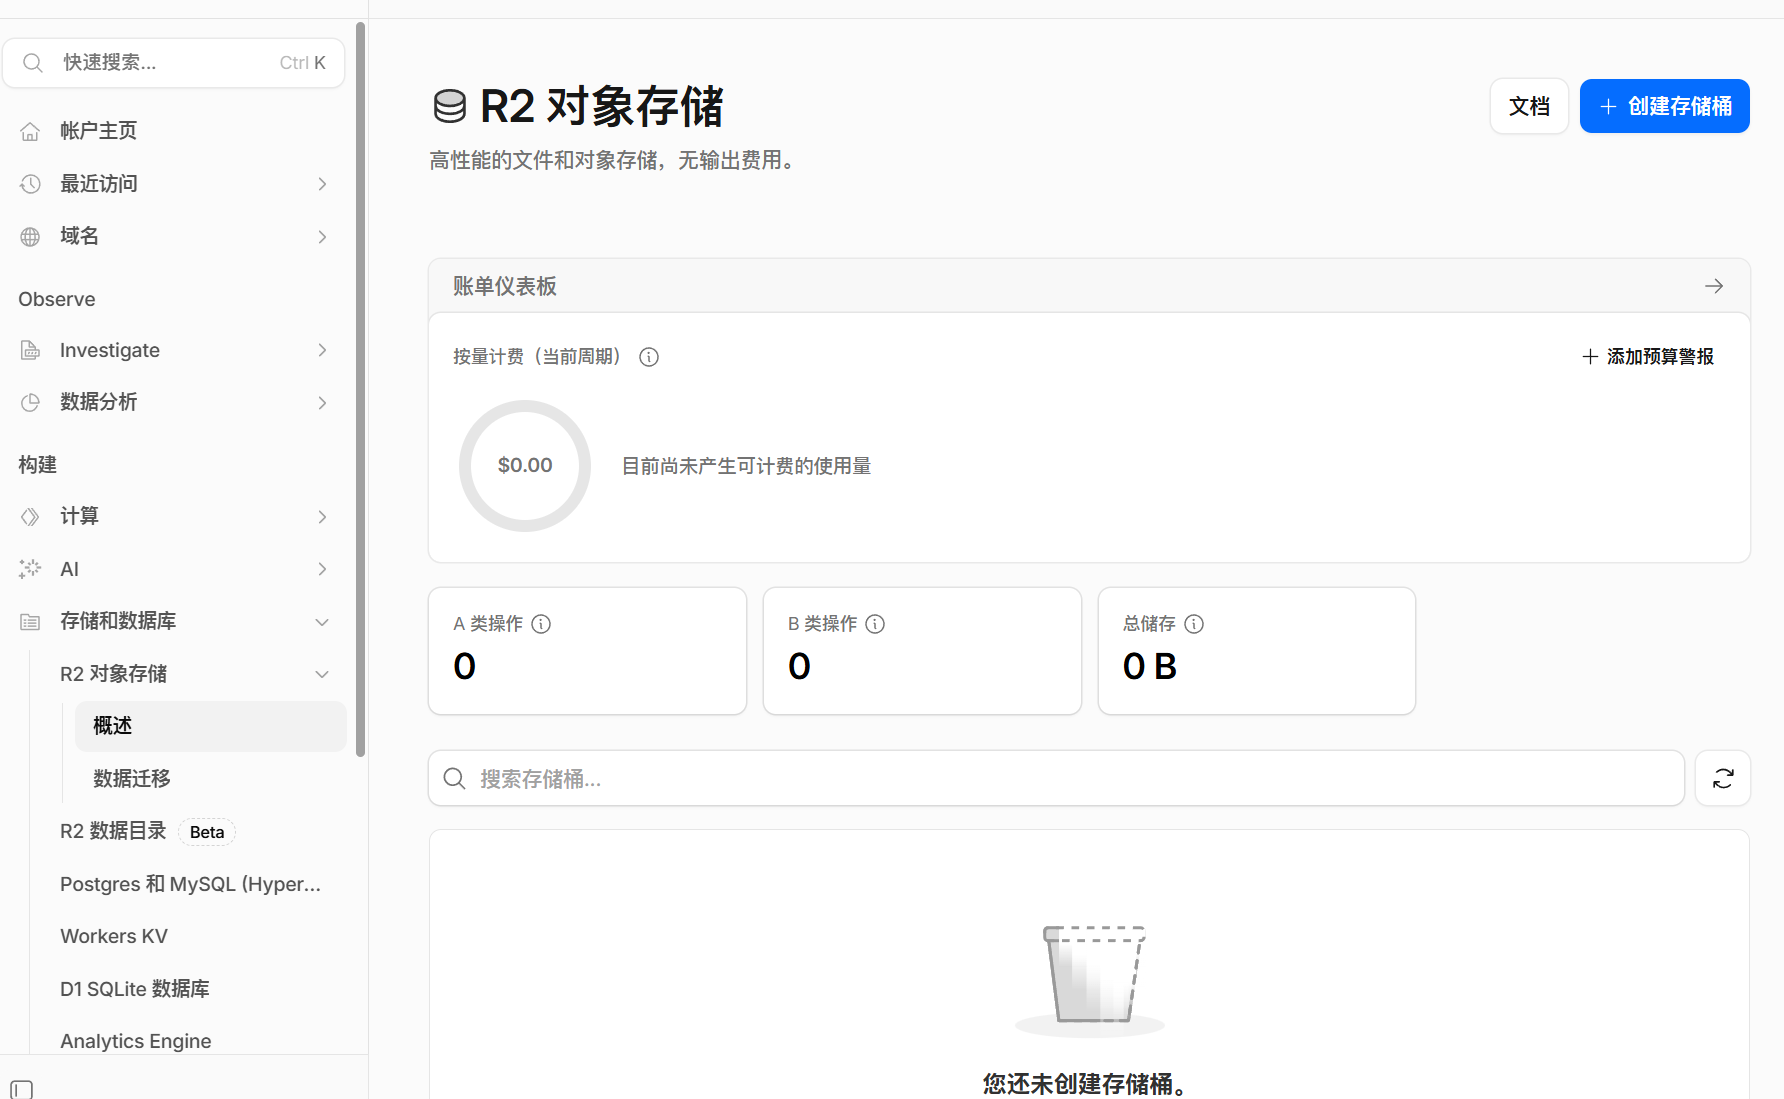Image resolution: width=1784 pixels, height=1099 pixels.
Task: Click the info icon next to 总储存
Action: pos(1194,624)
